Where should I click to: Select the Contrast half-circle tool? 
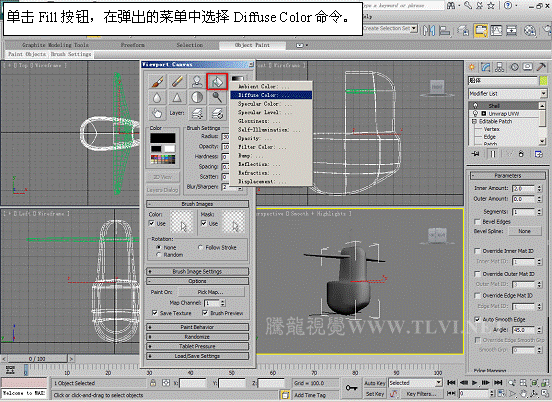click(x=197, y=98)
